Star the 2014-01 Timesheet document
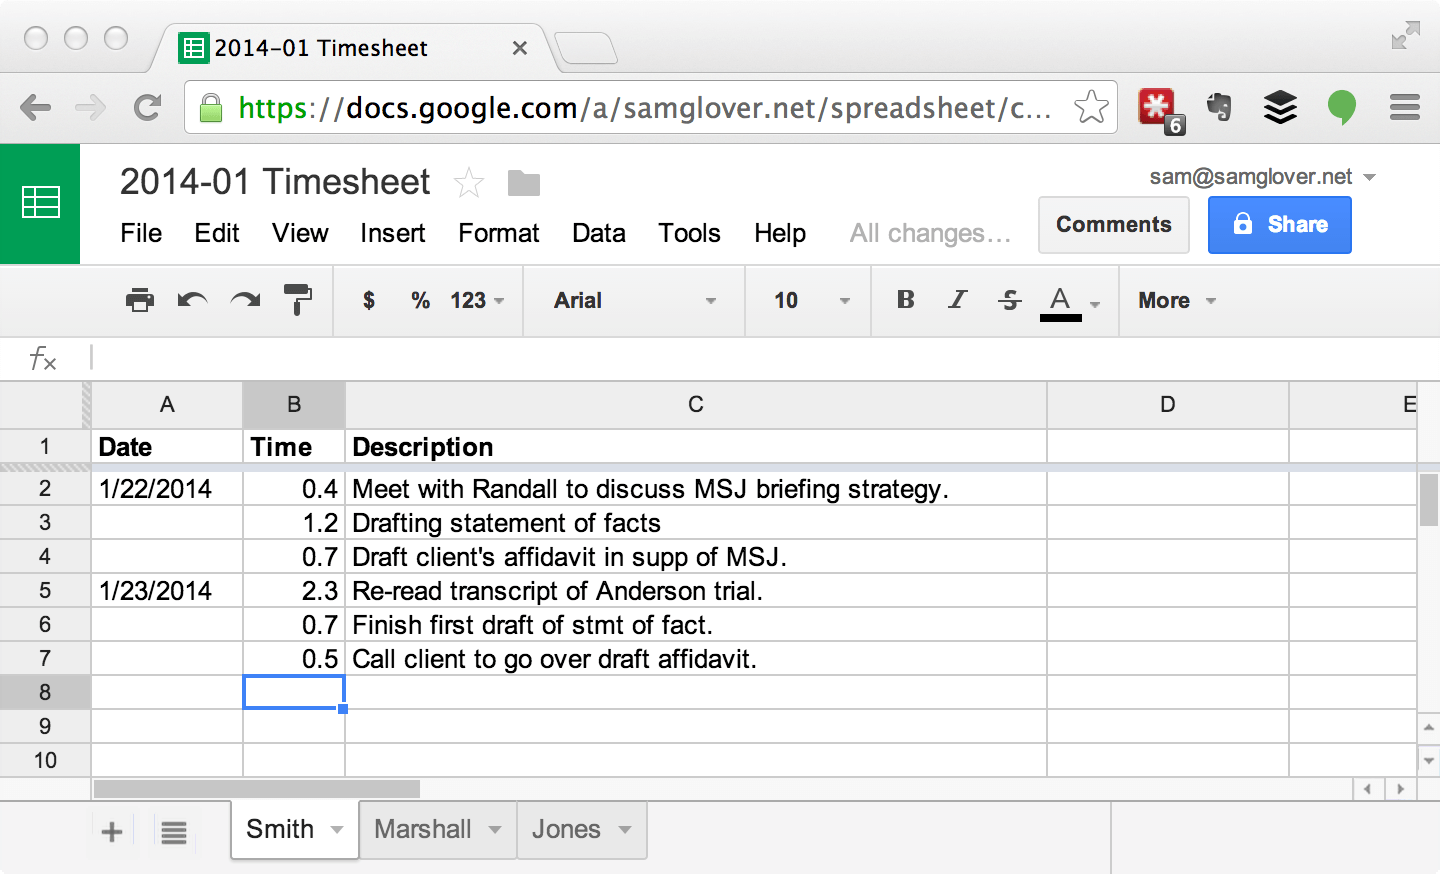The height and width of the screenshot is (874, 1440). [x=468, y=183]
